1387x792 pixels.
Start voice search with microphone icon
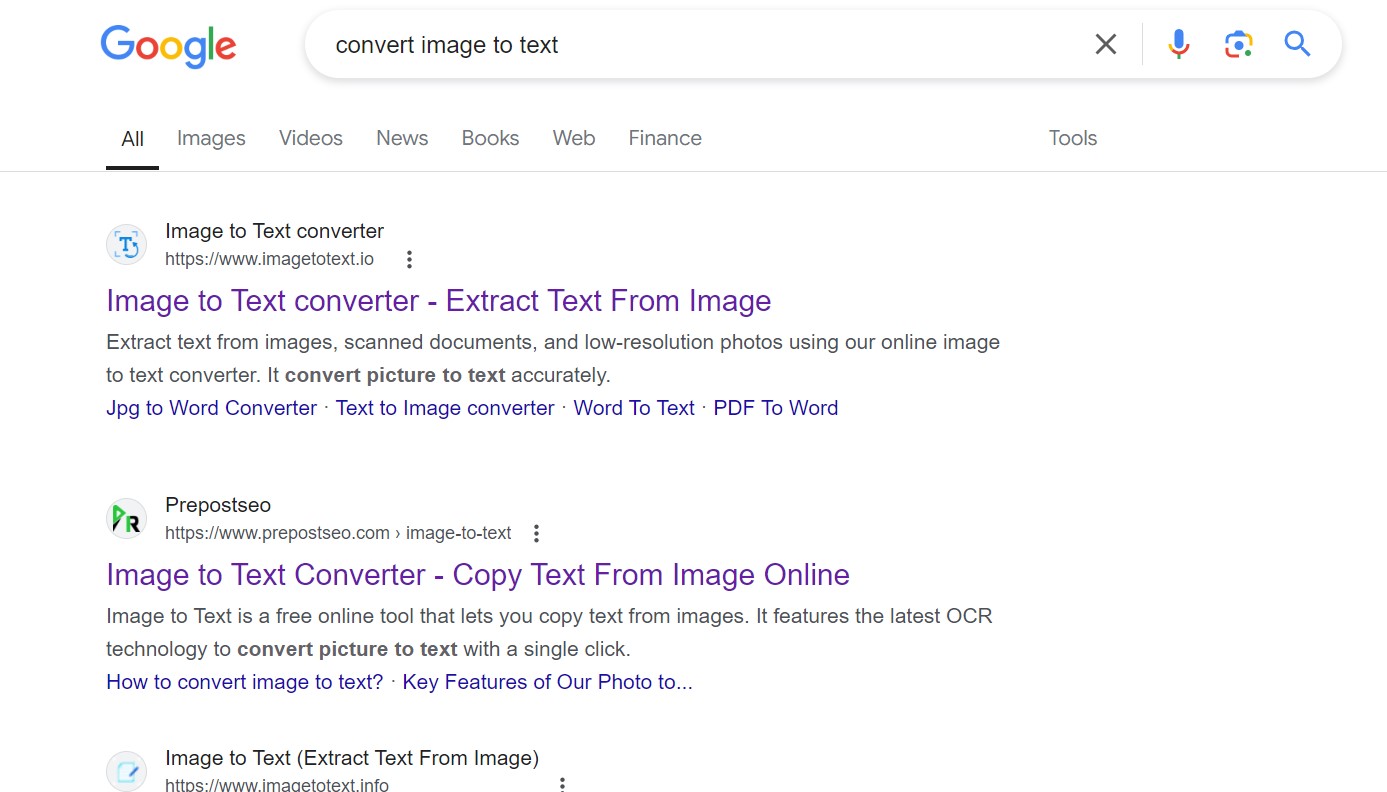pos(1179,44)
